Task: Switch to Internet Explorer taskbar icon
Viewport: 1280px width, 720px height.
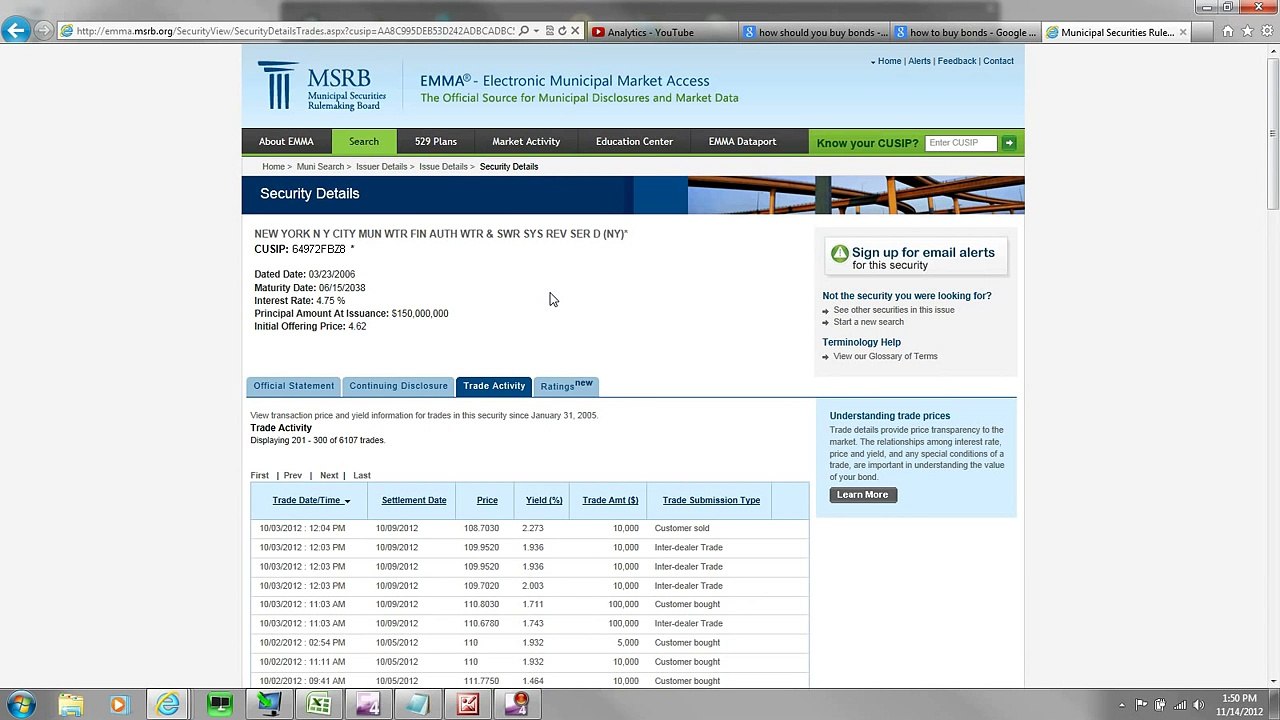Action: (x=168, y=705)
